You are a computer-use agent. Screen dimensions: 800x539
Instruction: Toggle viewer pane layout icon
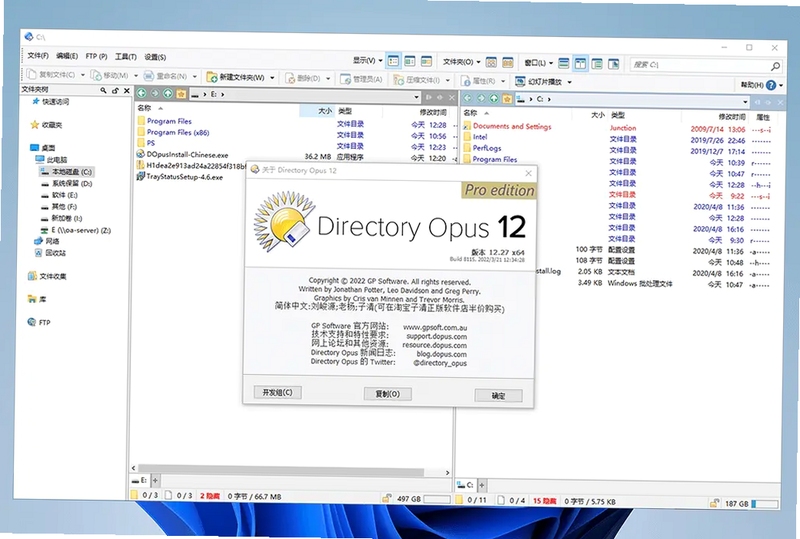point(614,64)
